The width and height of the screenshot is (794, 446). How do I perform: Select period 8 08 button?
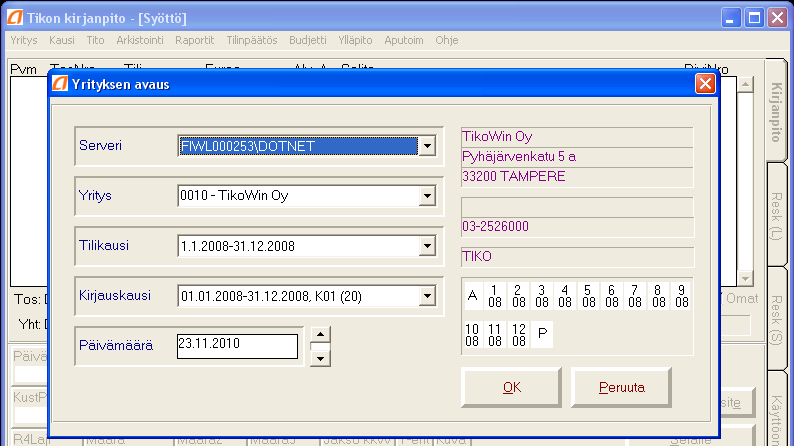point(658,296)
